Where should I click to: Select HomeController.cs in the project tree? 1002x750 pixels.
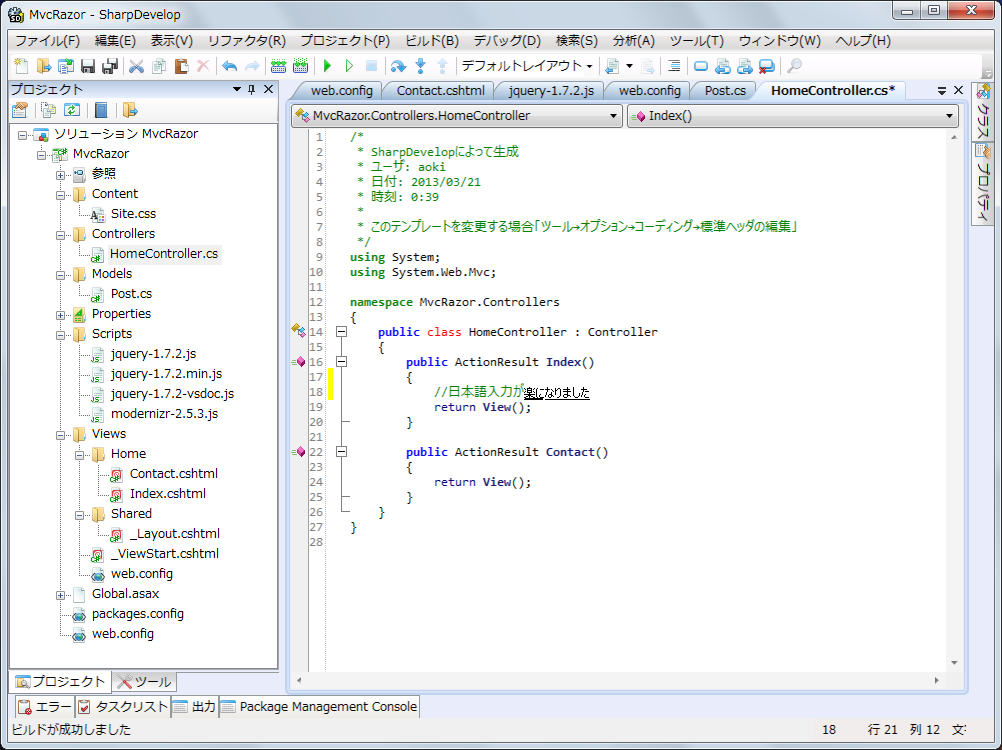(x=164, y=253)
